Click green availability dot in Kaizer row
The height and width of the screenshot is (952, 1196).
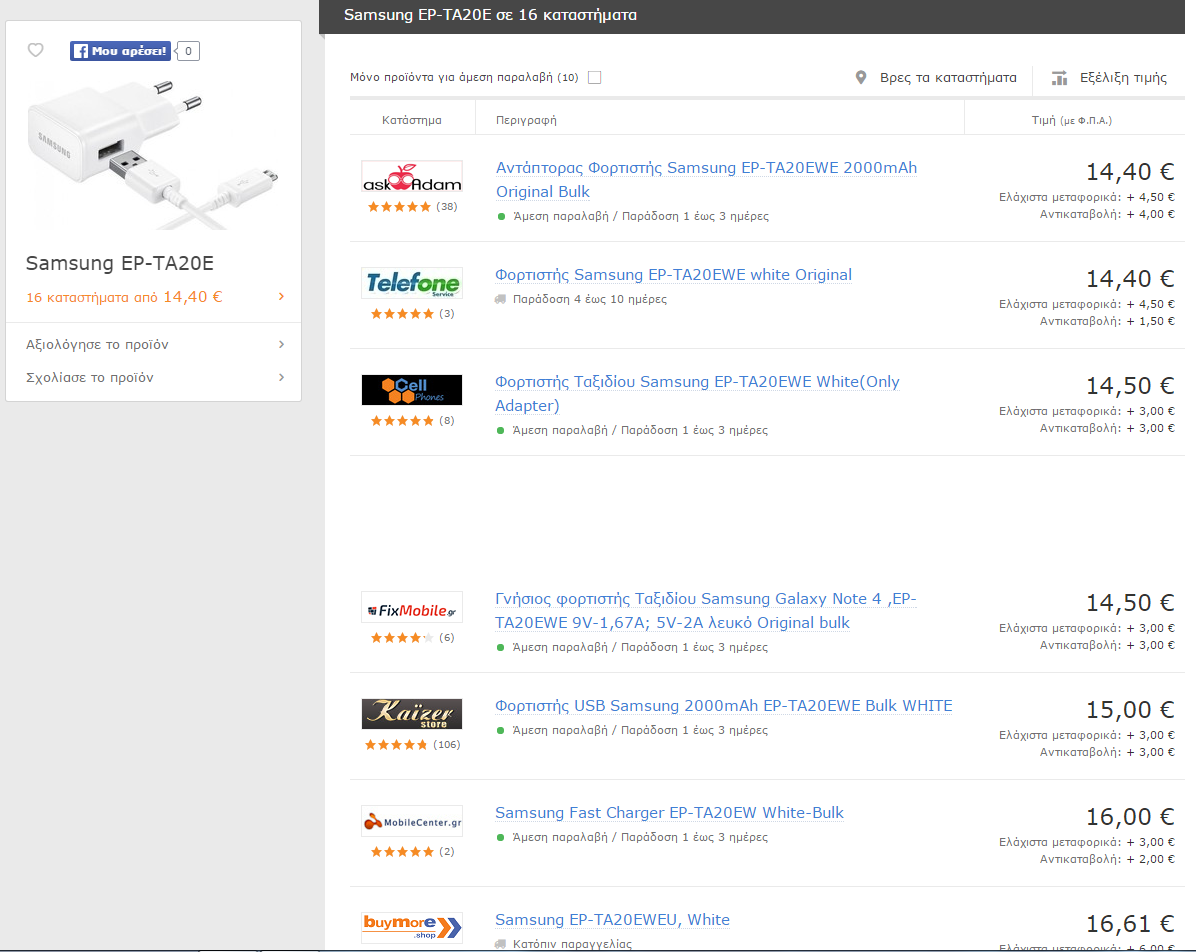[500, 731]
